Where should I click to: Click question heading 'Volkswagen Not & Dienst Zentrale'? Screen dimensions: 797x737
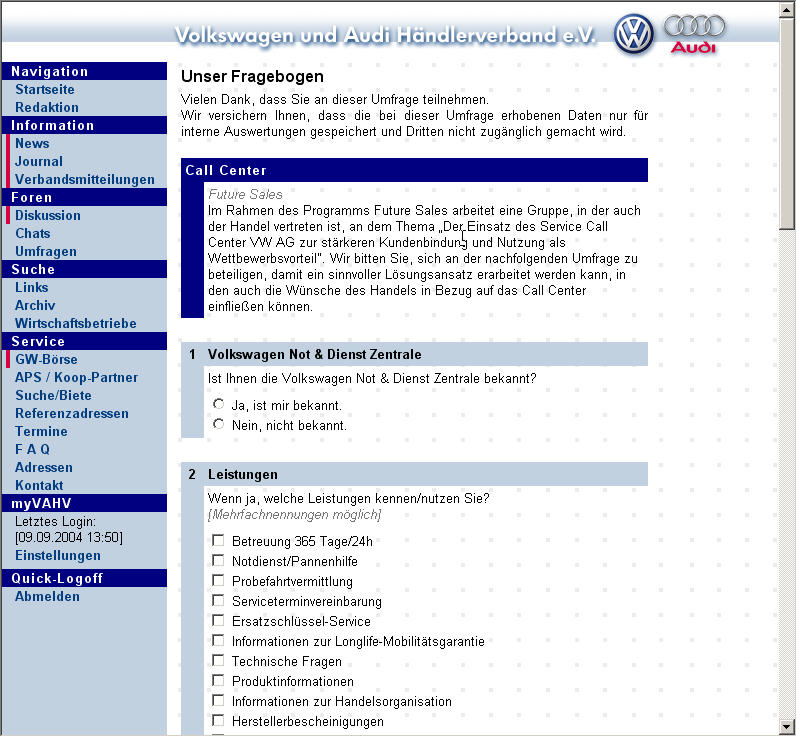click(314, 354)
